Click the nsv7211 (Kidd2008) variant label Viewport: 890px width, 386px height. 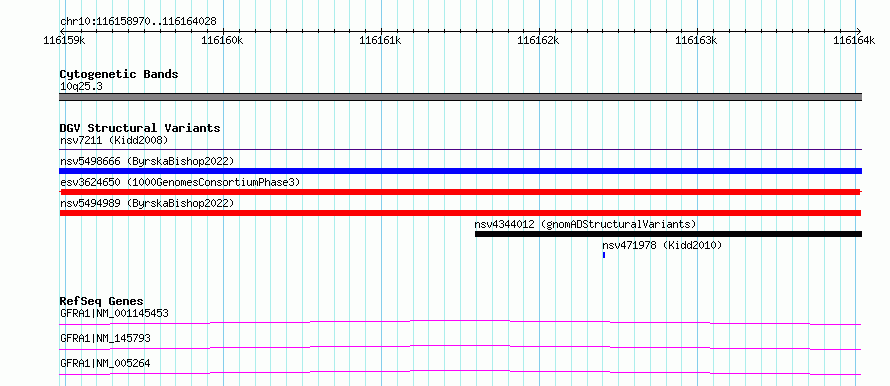pyautogui.click(x=114, y=140)
